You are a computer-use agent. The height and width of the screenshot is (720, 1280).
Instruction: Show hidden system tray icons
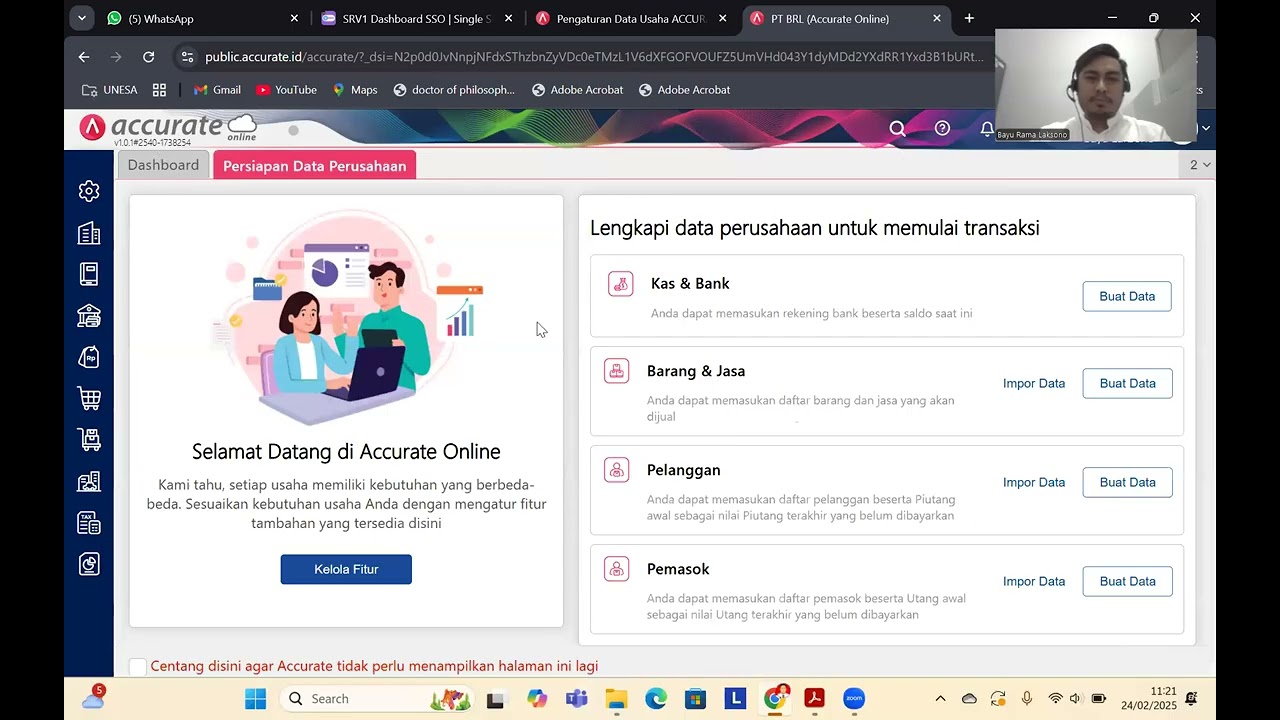(940, 699)
